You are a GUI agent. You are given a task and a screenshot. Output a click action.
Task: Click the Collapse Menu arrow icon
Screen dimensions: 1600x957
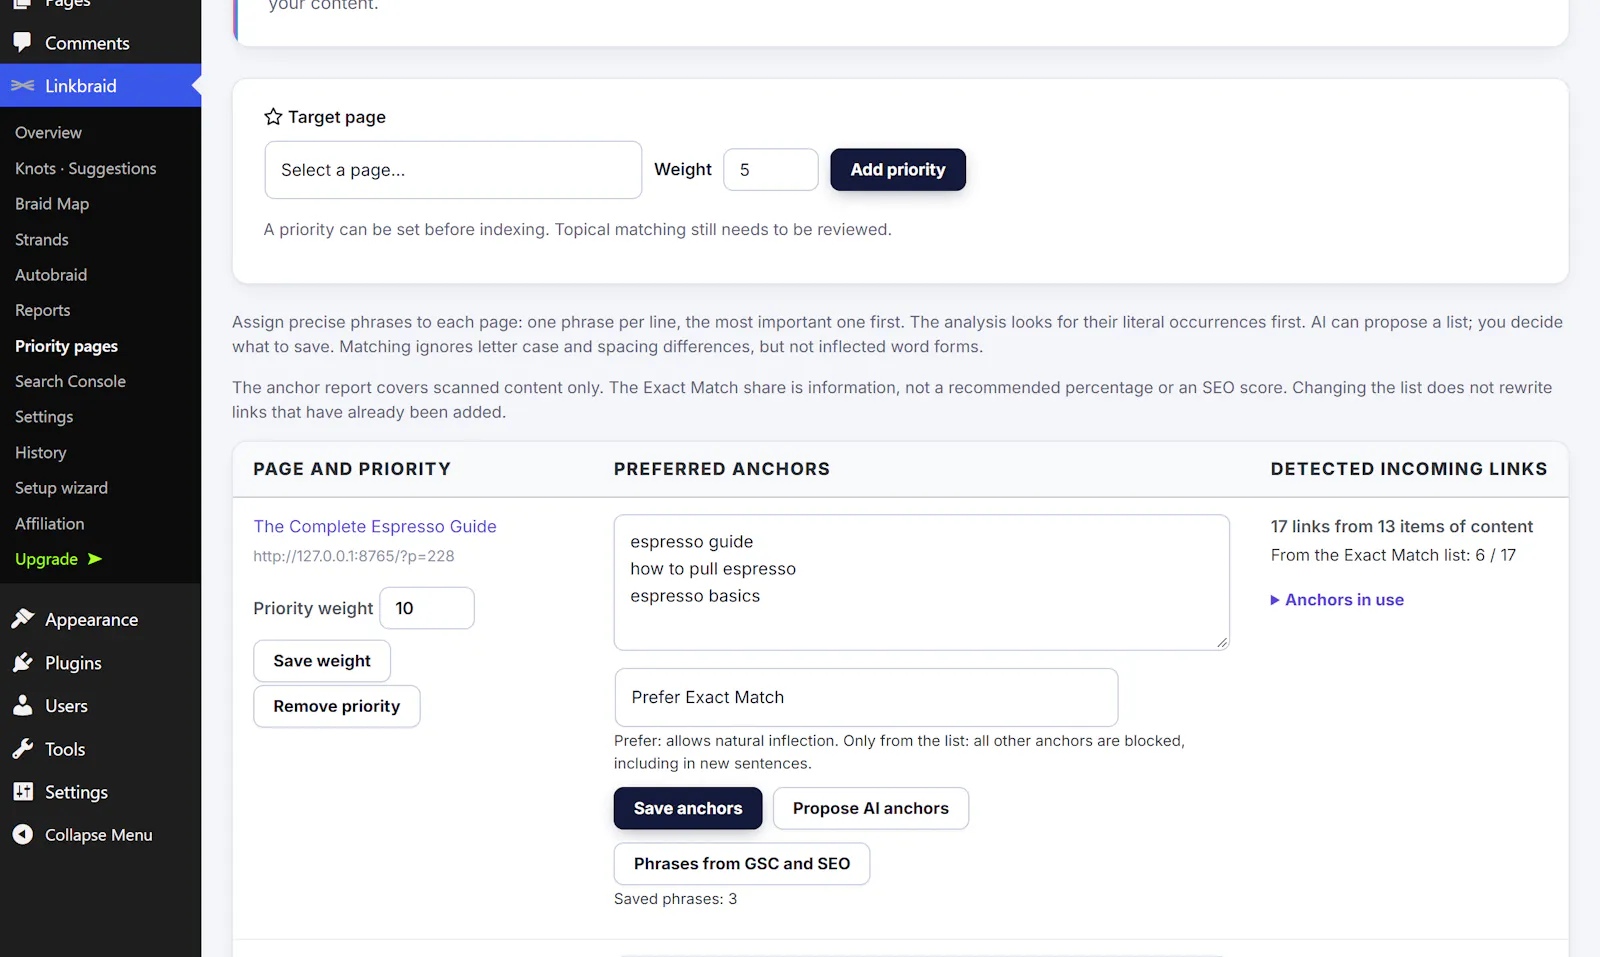pos(22,834)
